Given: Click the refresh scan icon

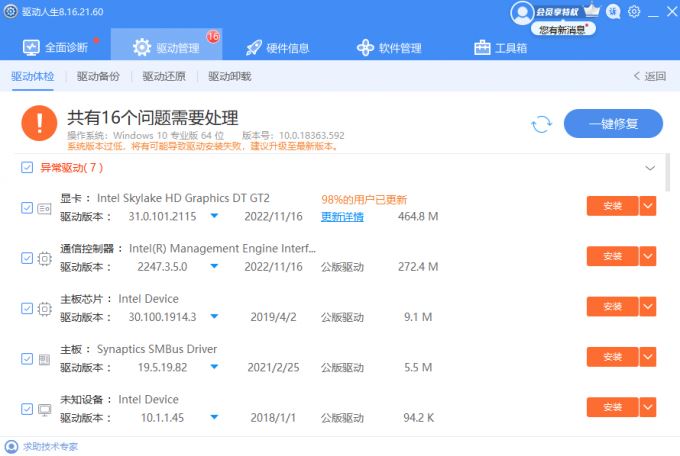Looking at the screenshot, I should [541, 124].
